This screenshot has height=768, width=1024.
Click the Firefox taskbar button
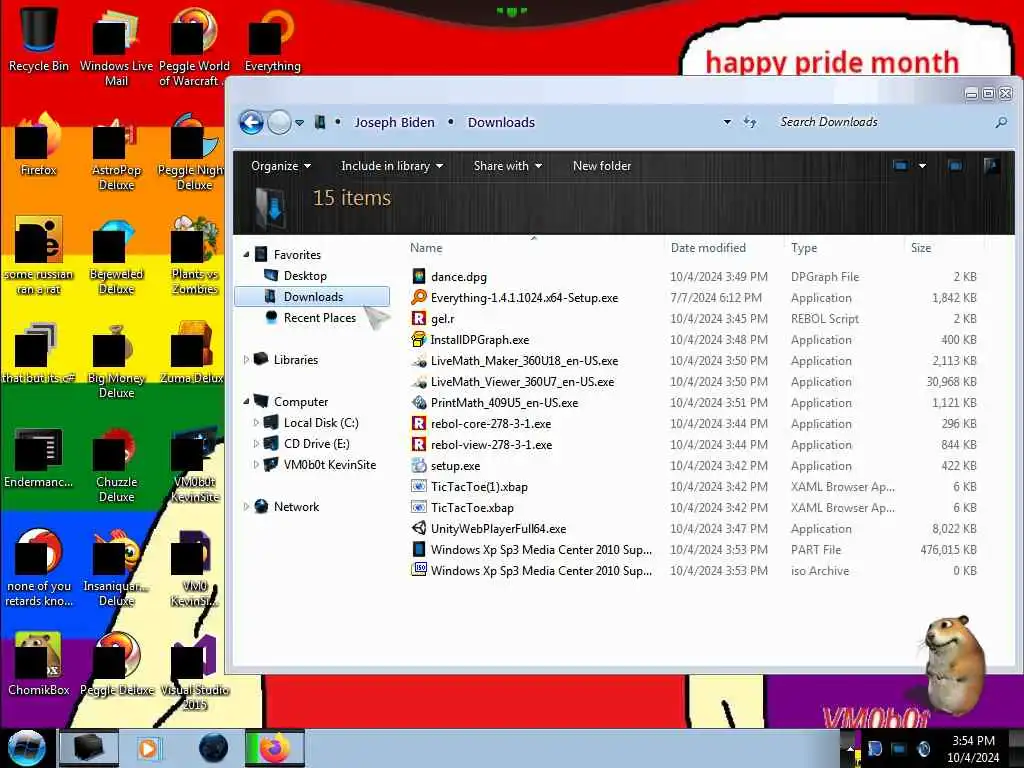pos(274,748)
